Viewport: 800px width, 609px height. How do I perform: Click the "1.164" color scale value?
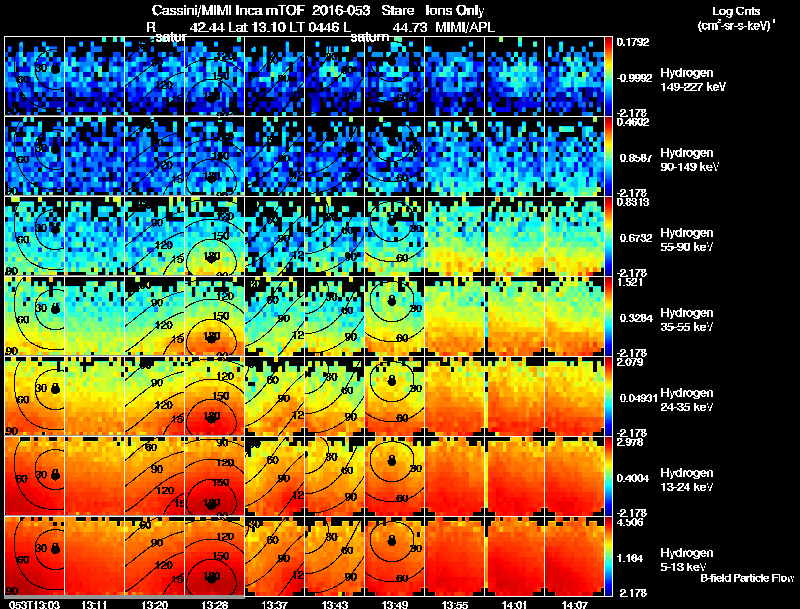(x=630, y=558)
